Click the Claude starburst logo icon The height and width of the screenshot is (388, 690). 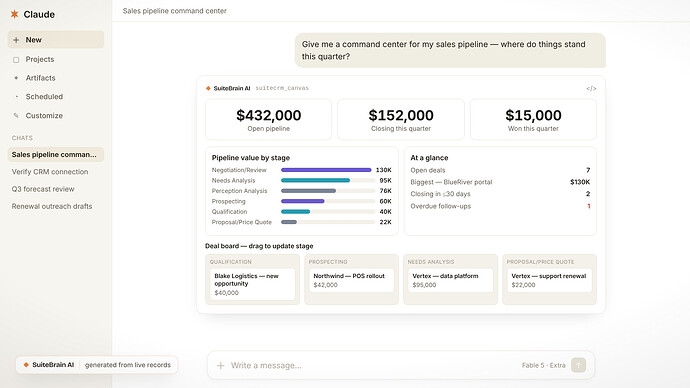(x=15, y=14)
